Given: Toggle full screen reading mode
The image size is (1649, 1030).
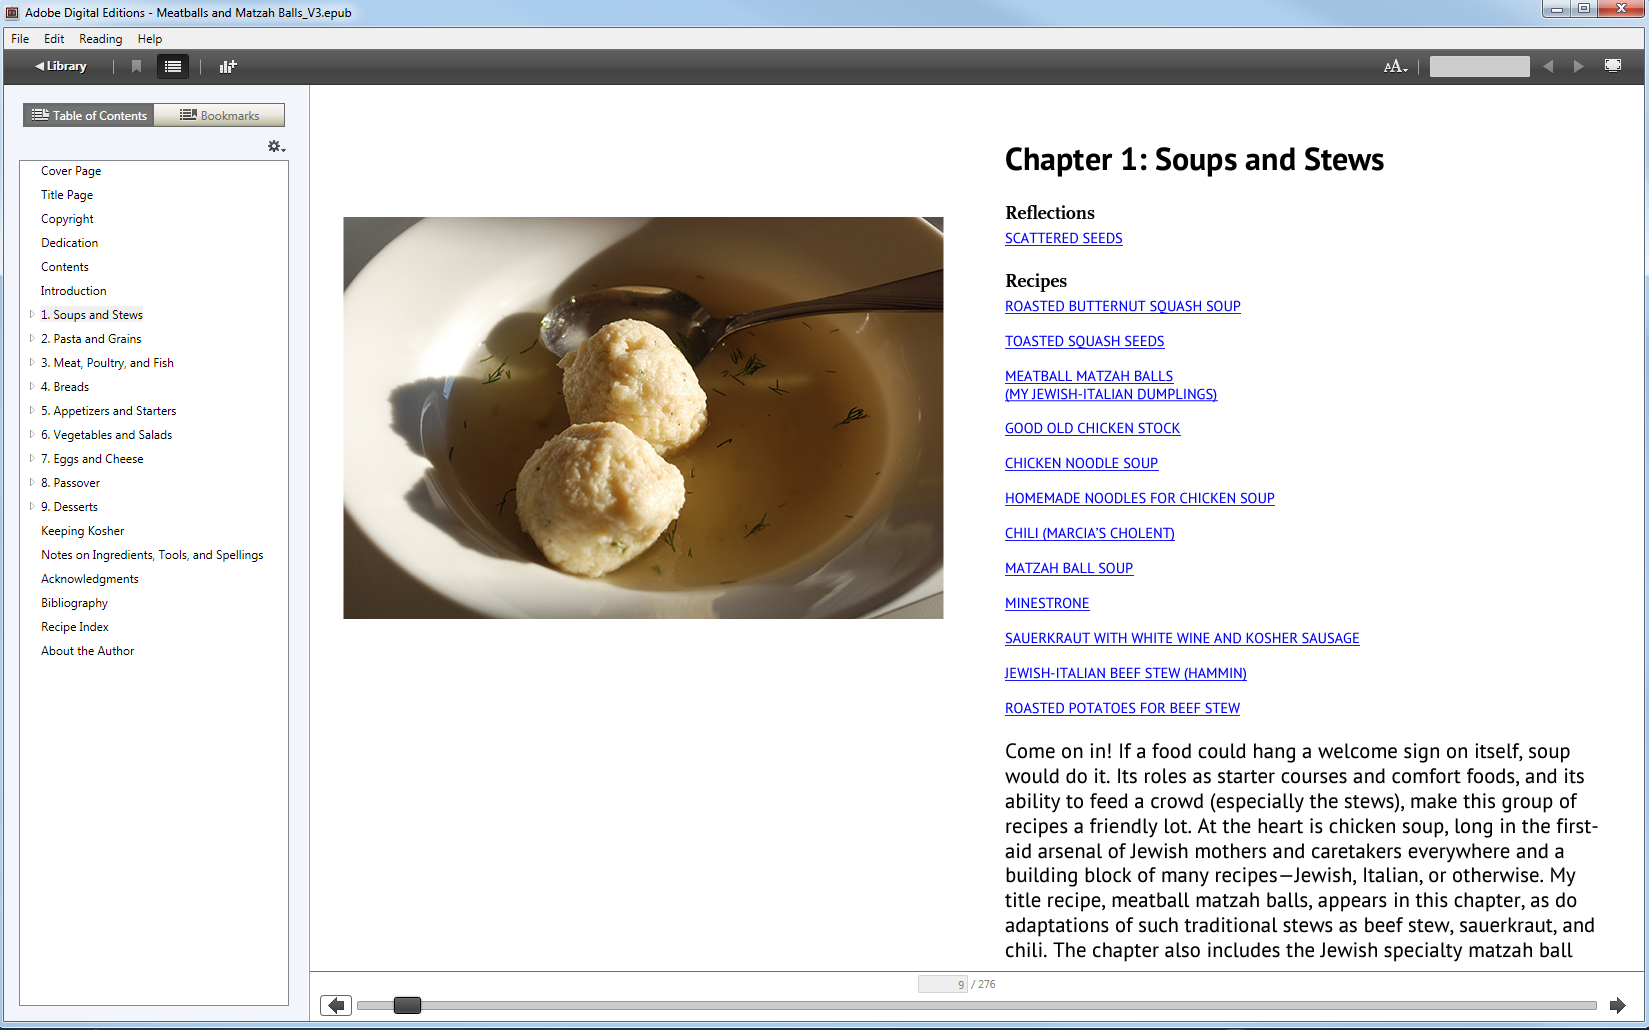Looking at the screenshot, I should tap(1612, 66).
